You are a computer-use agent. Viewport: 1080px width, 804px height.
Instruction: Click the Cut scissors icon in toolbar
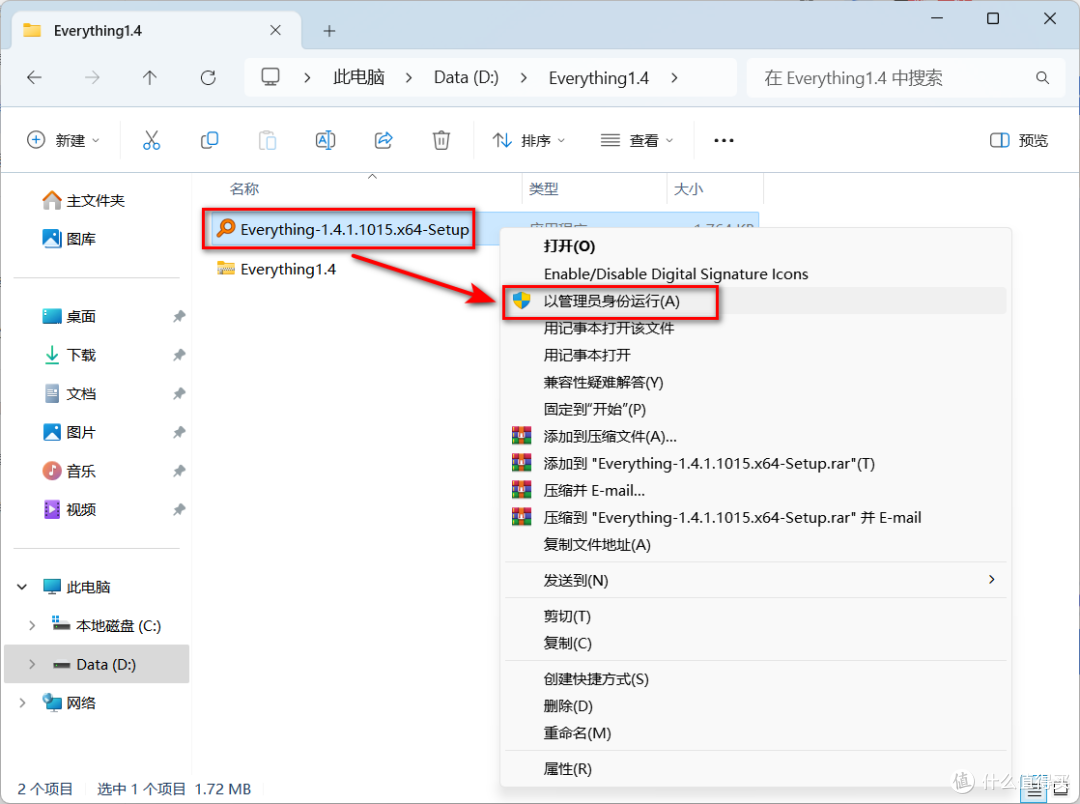point(152,141)
